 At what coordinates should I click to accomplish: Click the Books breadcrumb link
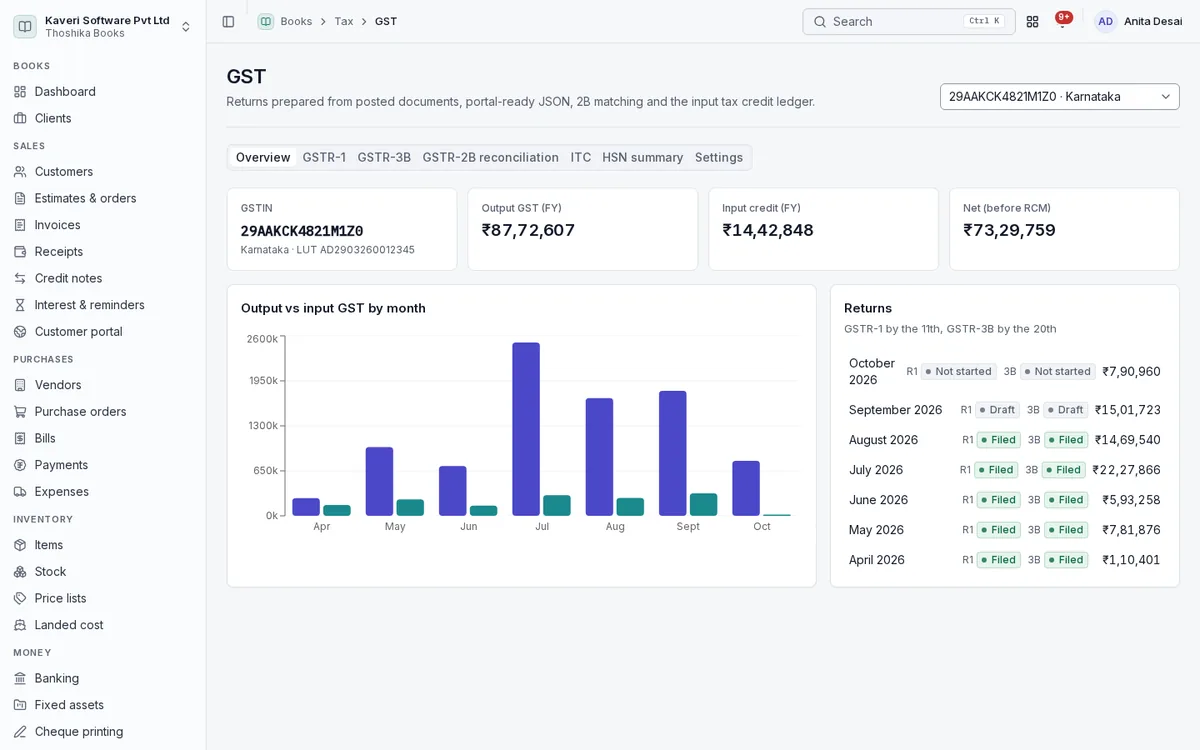[x=296, y=21]
